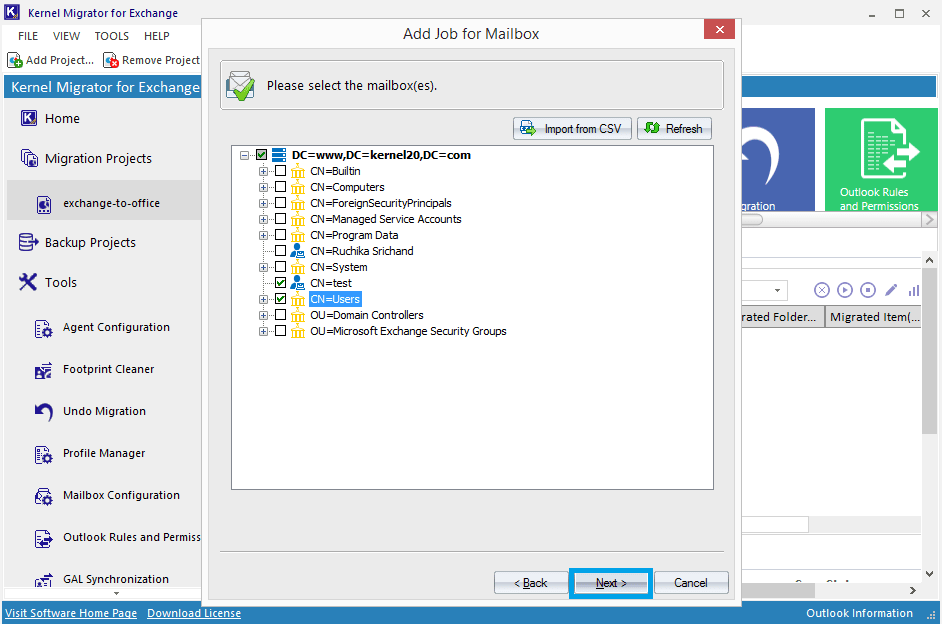This screenshot has width=942, height=624.
Task: Click the start job play icon
Action: (x=845, y=291)
